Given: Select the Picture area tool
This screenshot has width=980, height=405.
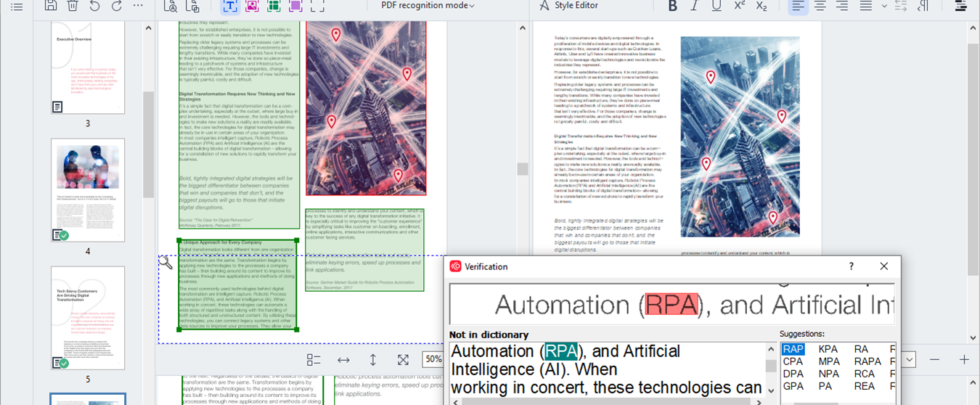Looking at the screenshot, I should [x=252, y=6].
